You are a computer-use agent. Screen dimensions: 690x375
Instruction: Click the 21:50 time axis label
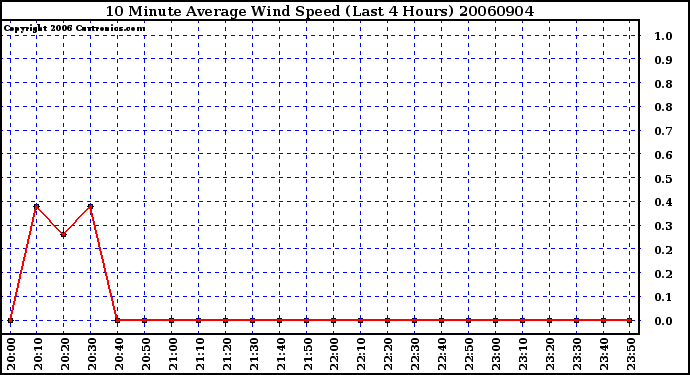pos(308,354)
